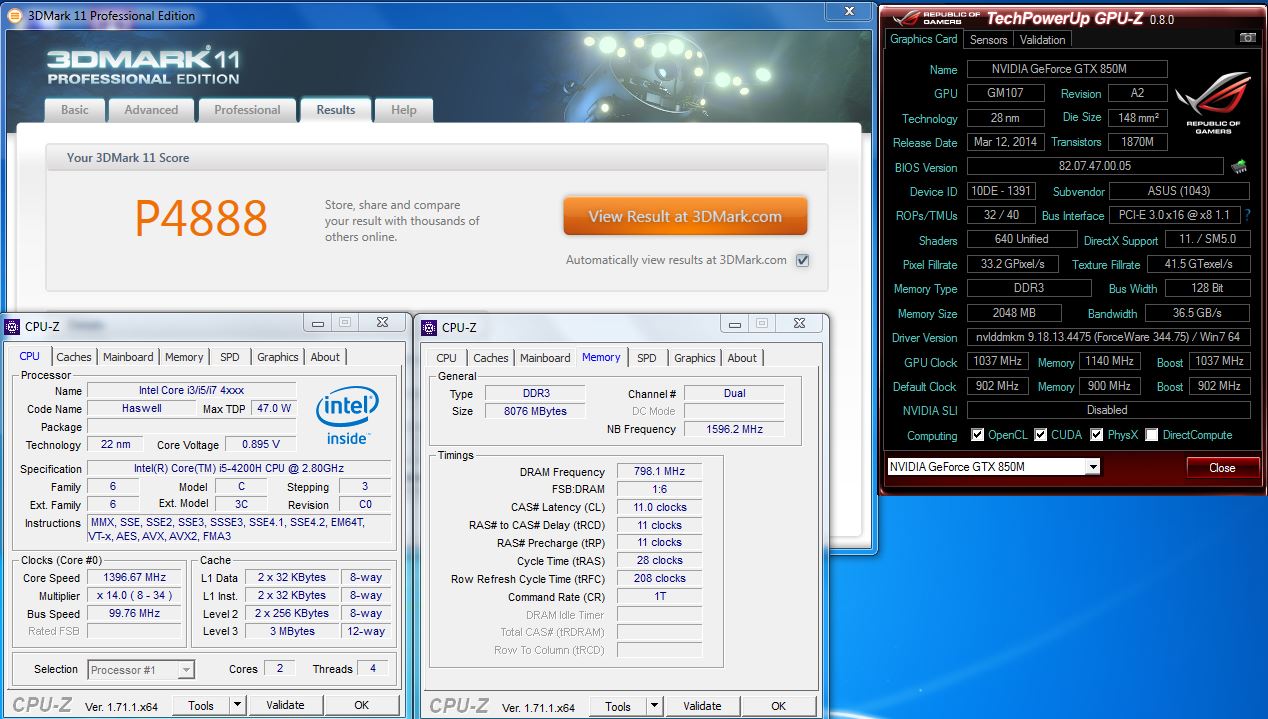1268x719 pixels.
Task: Open Graphics tab in right CPU-Z window
Action: [x=695, y=358]
